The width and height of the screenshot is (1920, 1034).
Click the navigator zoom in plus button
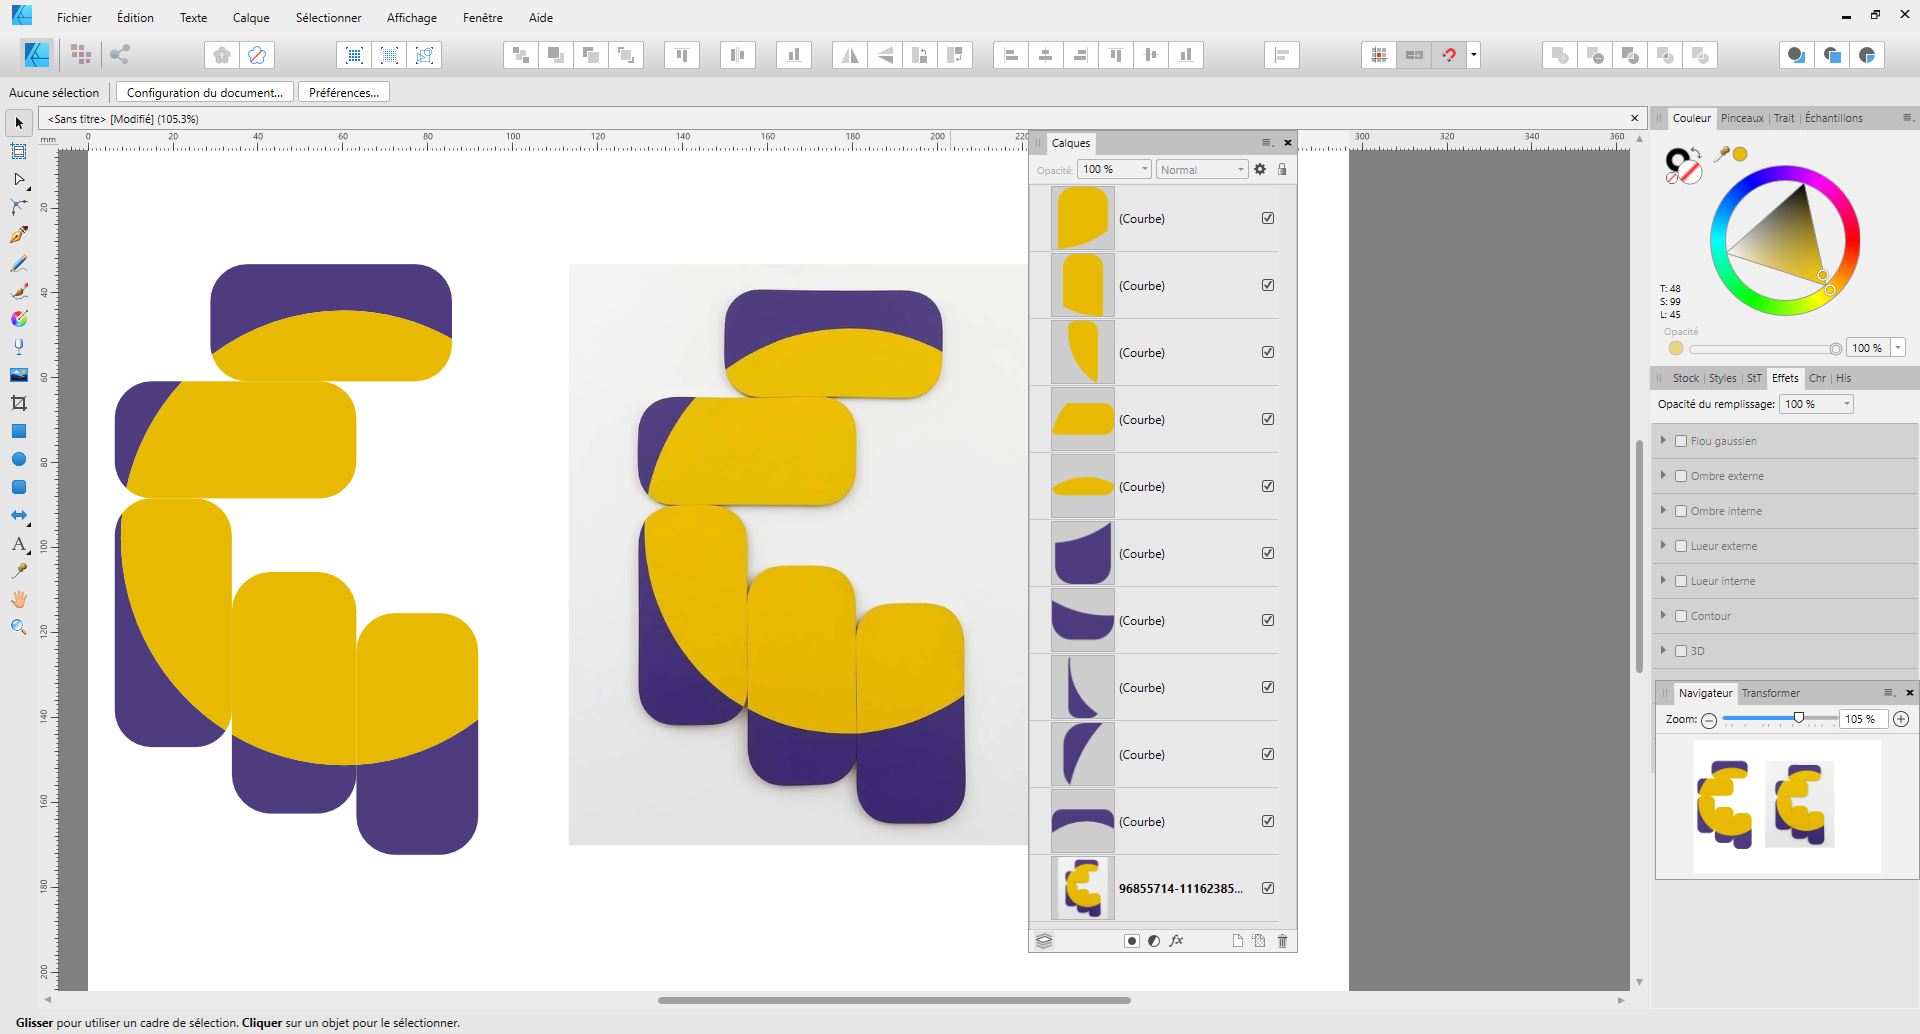(x=1901, y=719)
